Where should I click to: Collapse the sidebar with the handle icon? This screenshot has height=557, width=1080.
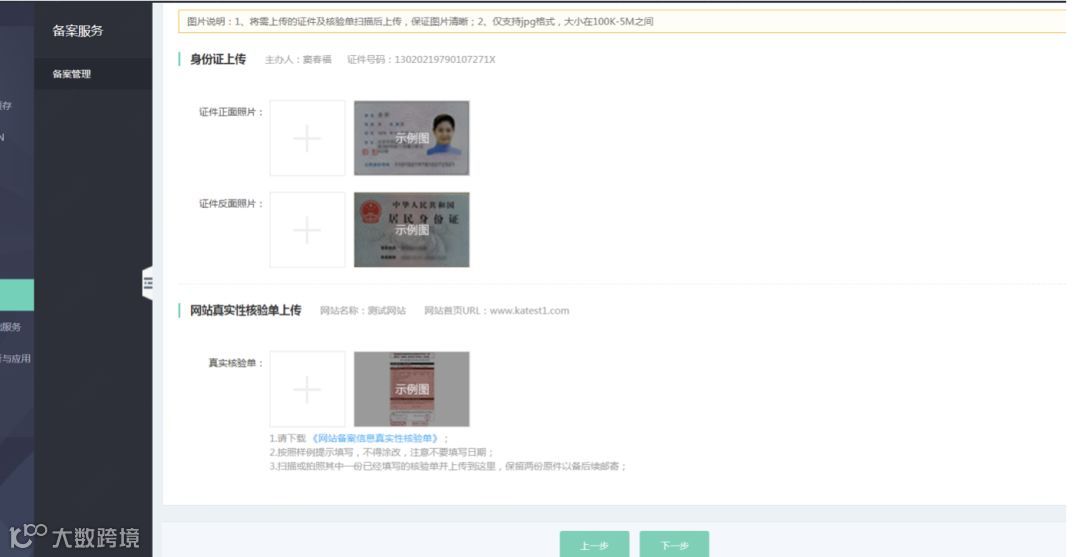pyautogui.click(x=147, y=283)
